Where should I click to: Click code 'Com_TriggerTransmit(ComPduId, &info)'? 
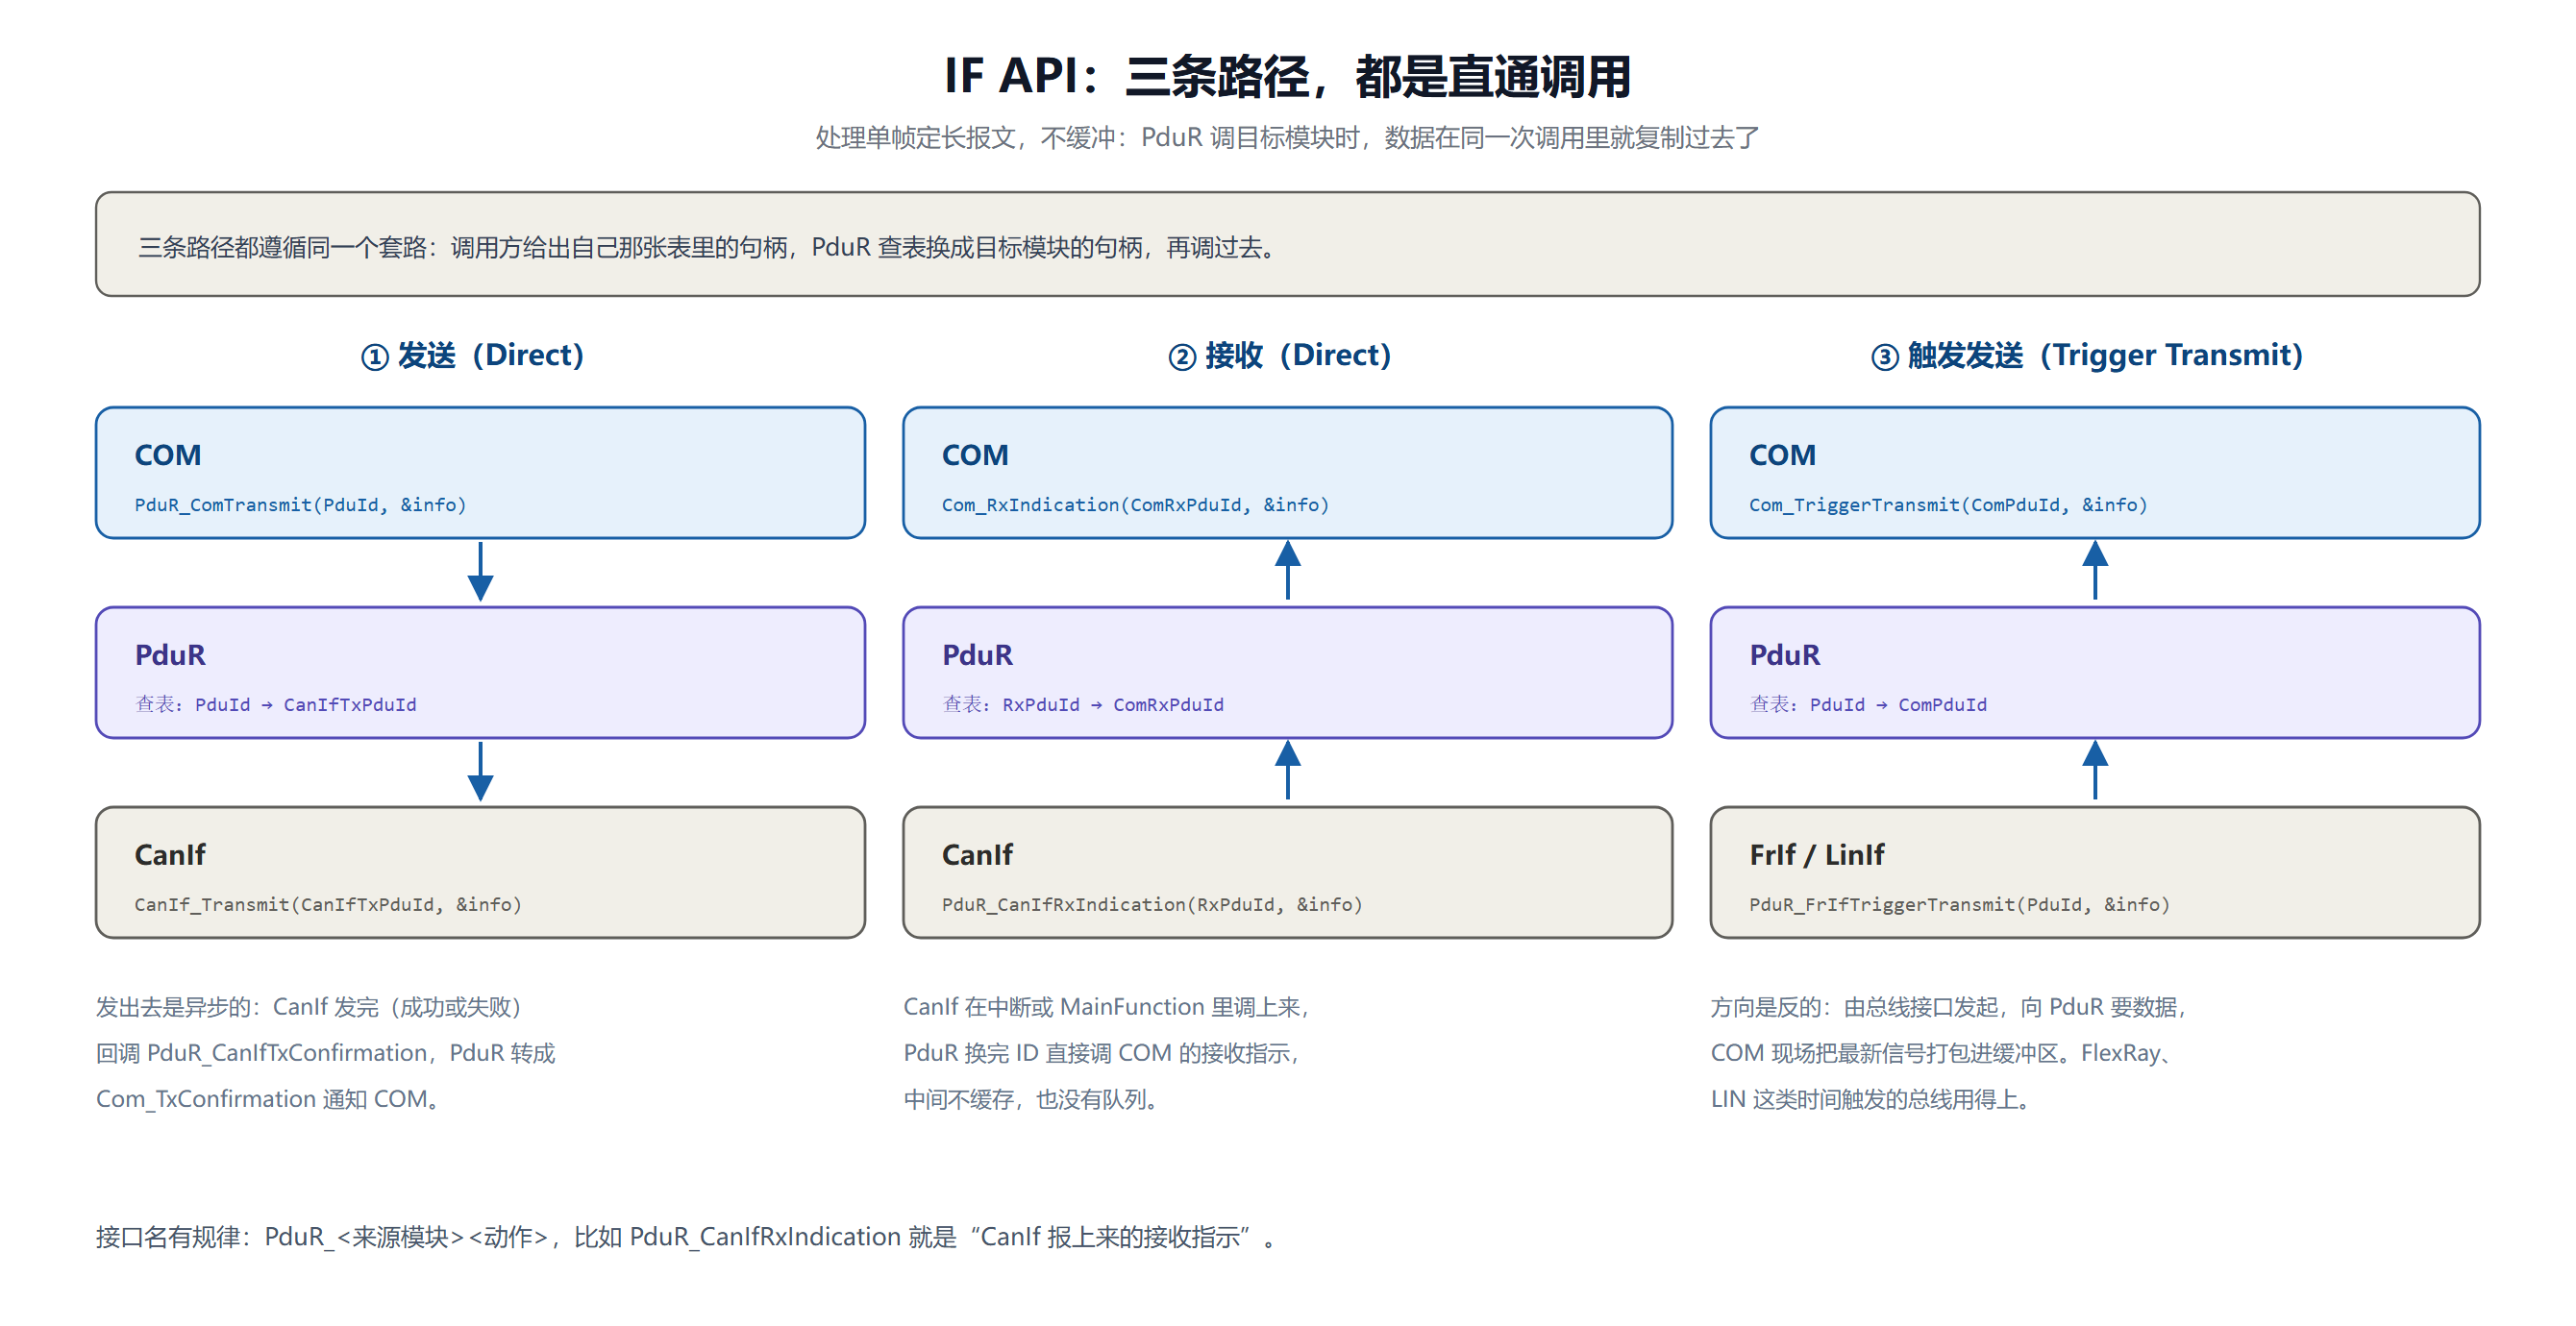click(x=1948, y=505)
